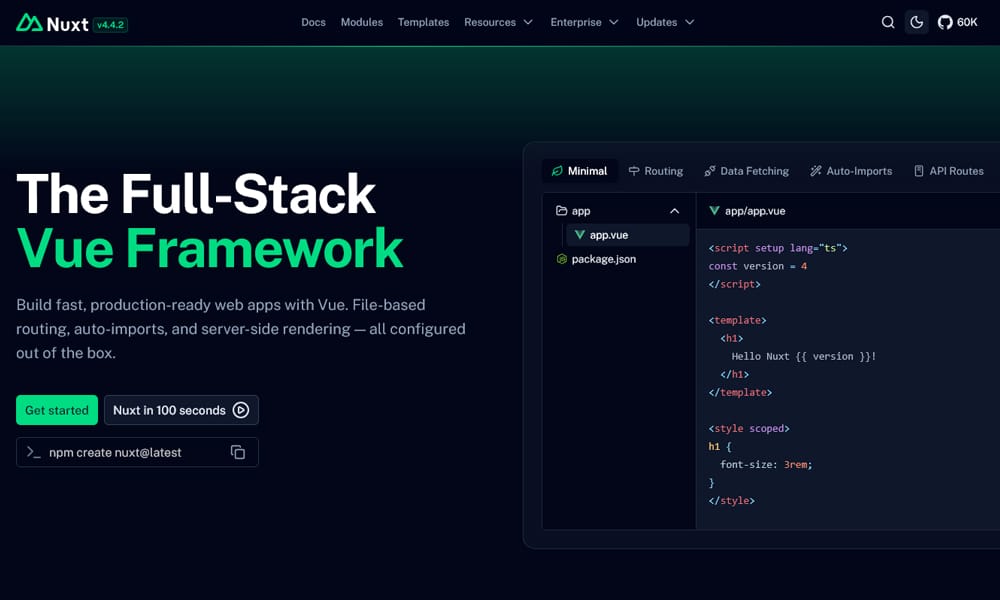The width and height of the screenshot is (1000, 600).
Task: Select app.vue in the file tree
Action: coord(628,235)
